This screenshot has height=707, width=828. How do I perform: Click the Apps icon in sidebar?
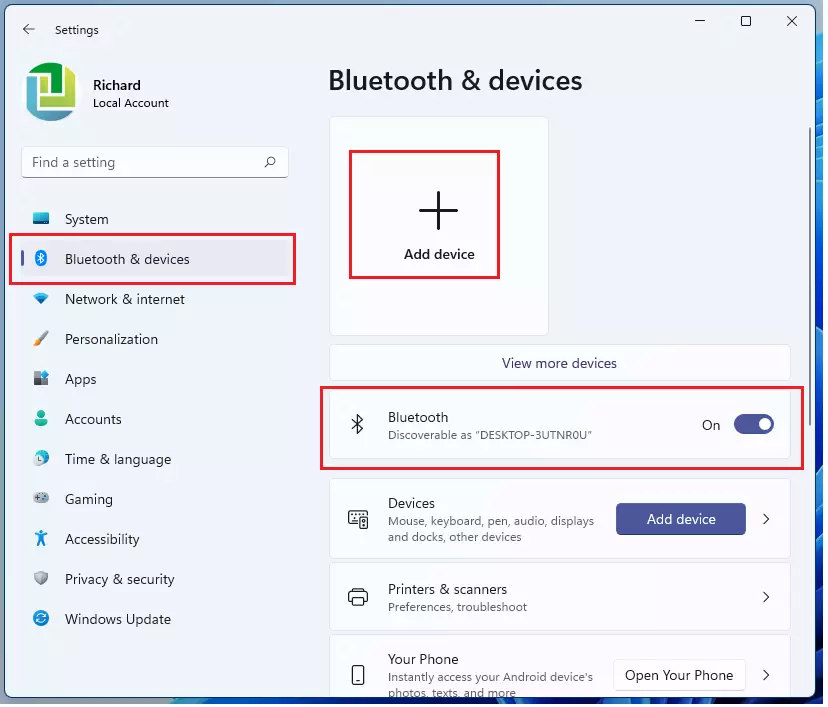click(x=41, y=380)
